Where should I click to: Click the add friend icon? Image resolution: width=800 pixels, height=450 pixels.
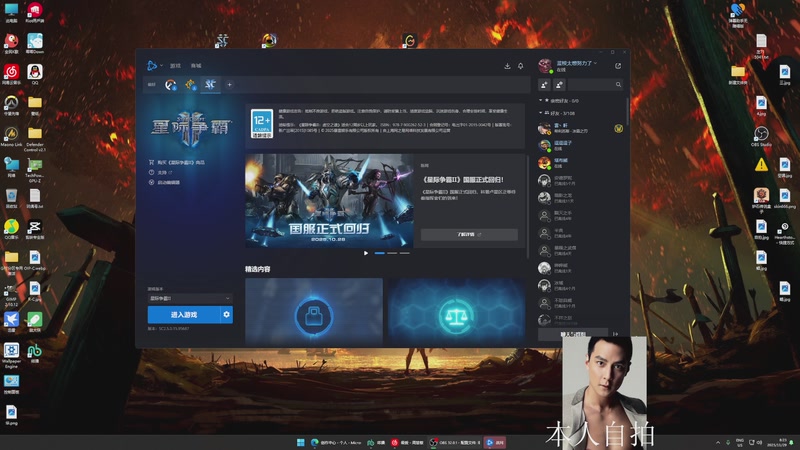pyautogui.click(x=544, y=85)
